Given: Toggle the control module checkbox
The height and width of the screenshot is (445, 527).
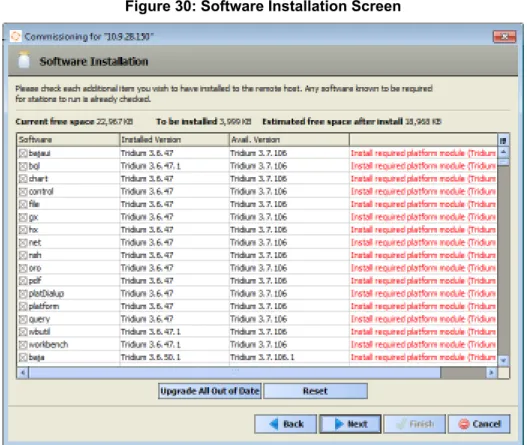Looking at the screenshot, I should tap(23, 192).
